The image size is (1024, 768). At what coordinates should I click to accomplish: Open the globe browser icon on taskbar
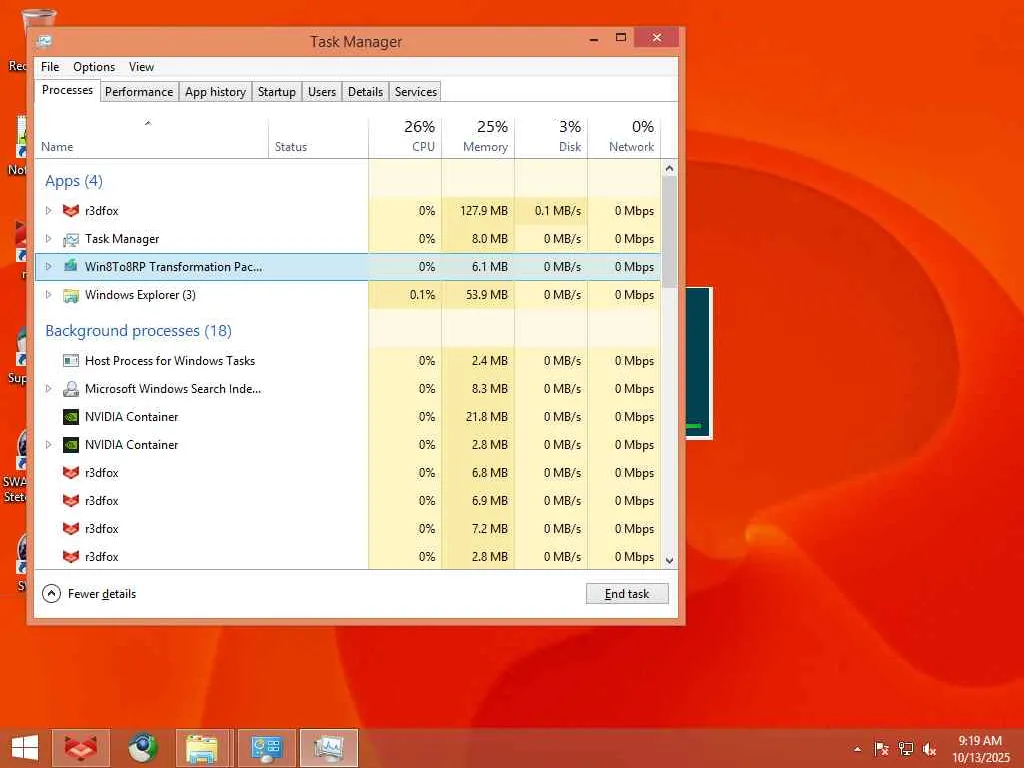[x=142, y=748]
